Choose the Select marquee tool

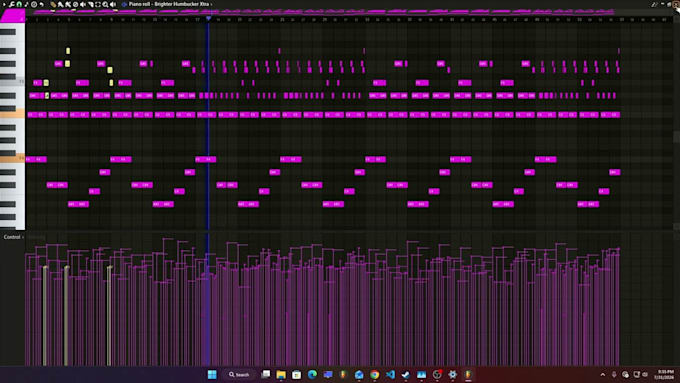(98, 4)
